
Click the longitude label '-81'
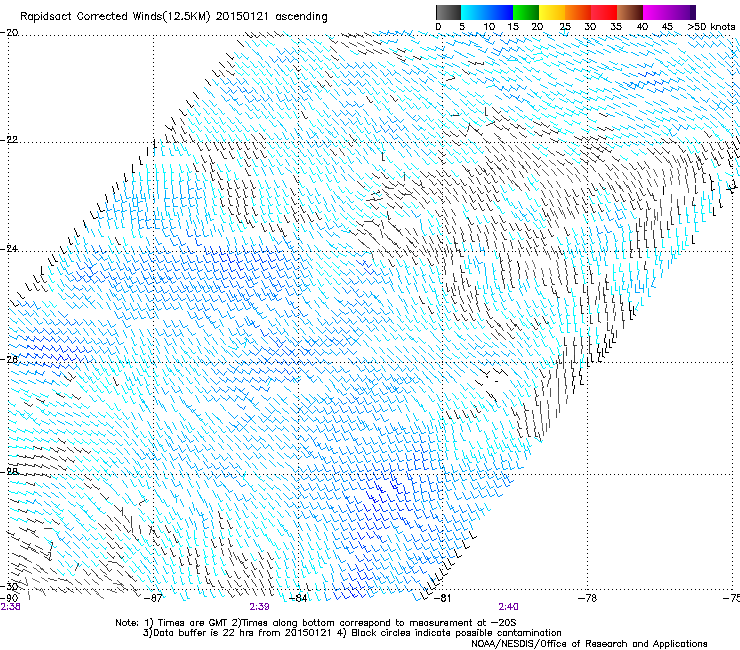point(442,598)
